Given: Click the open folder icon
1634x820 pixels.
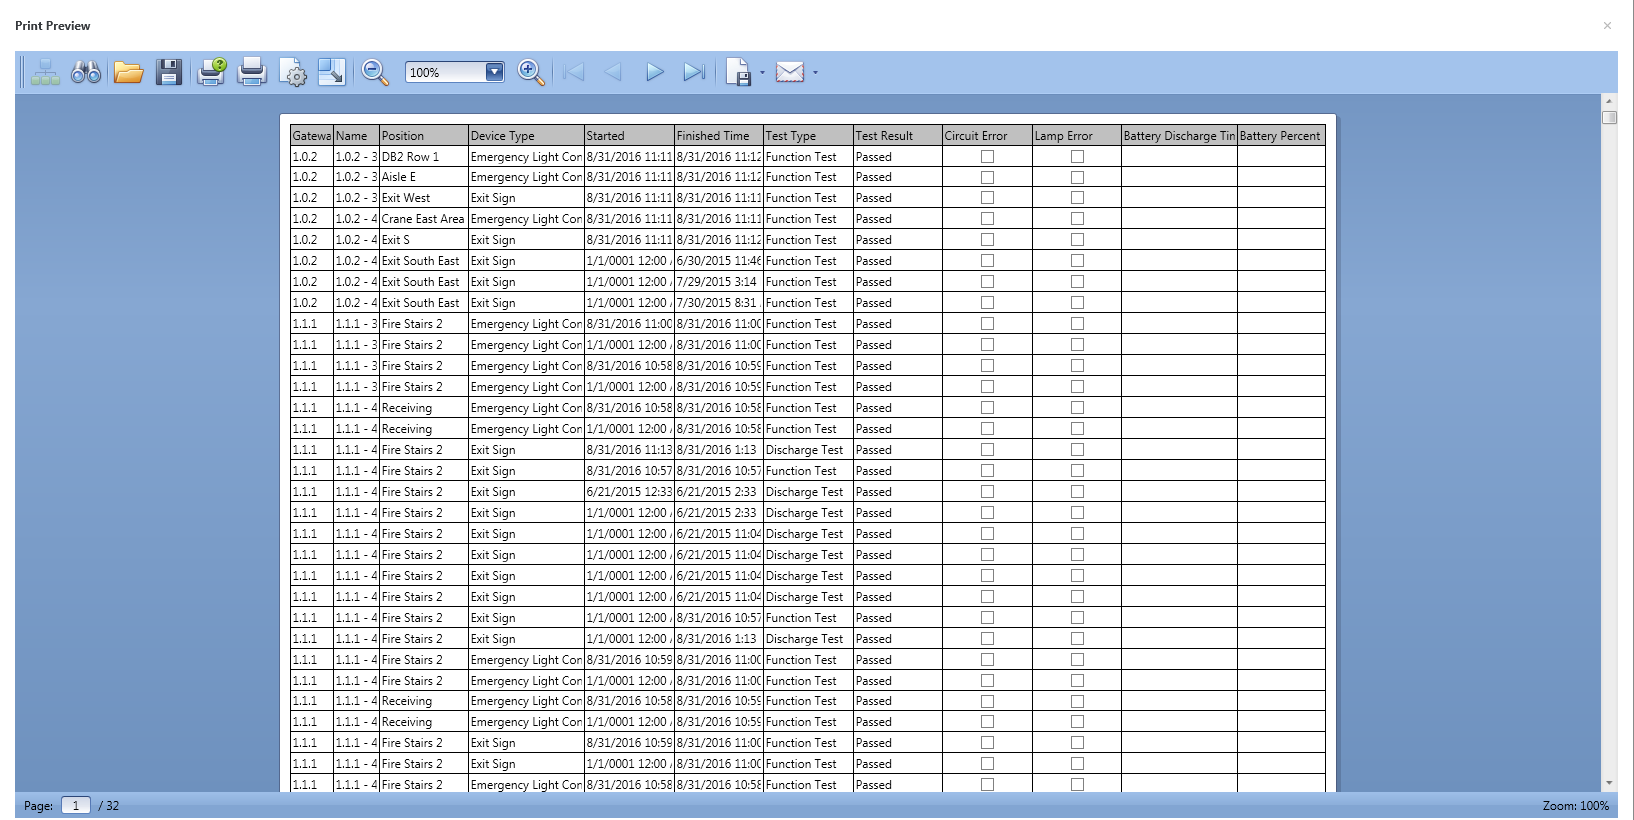Looking at the screenshot, I should coord(128,72).
